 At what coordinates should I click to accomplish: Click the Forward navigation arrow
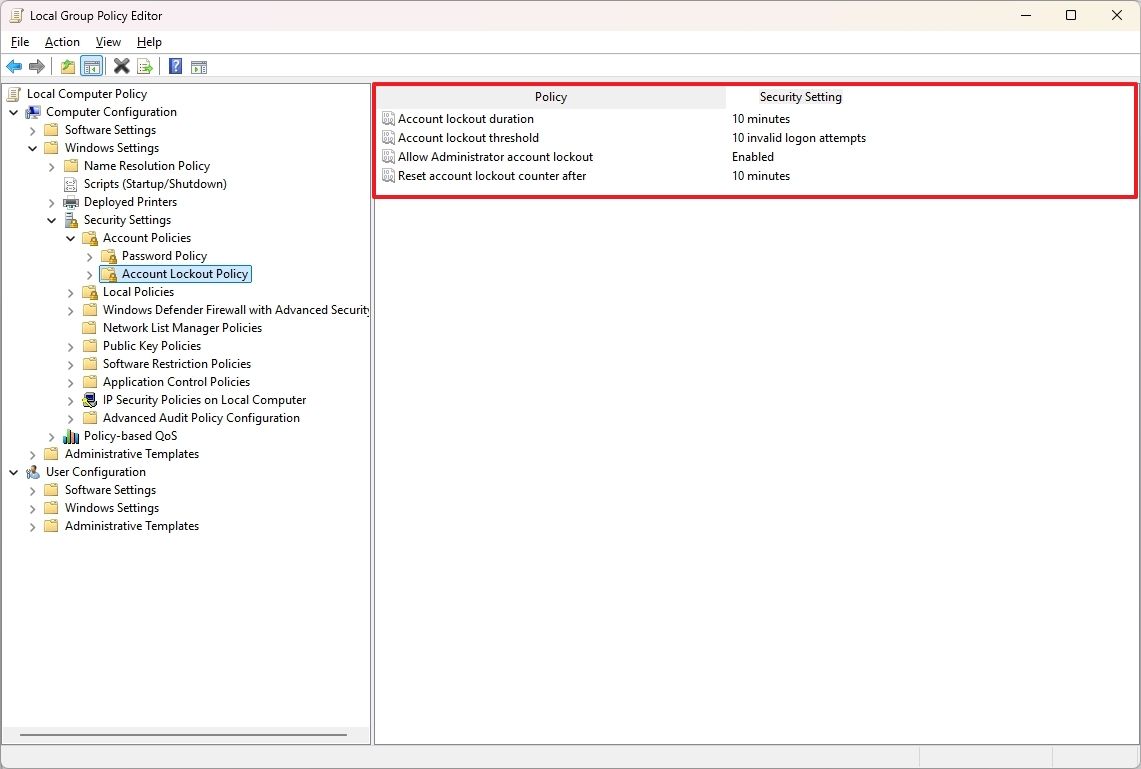point(37,66)
